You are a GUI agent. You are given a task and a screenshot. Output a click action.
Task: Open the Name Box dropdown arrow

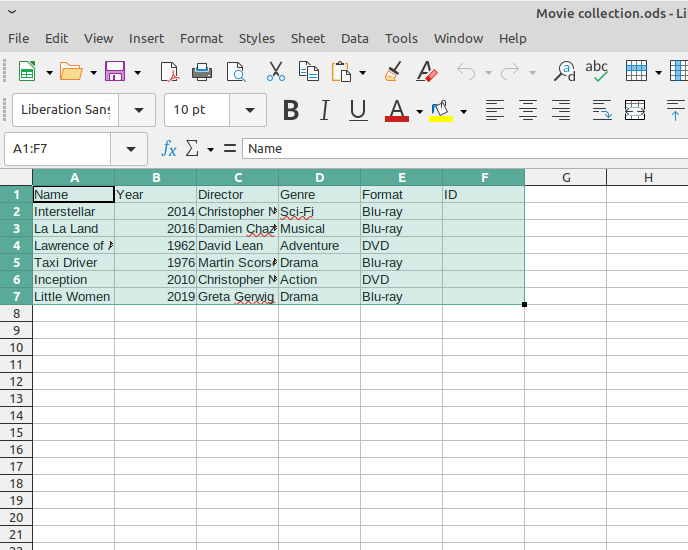130,149
